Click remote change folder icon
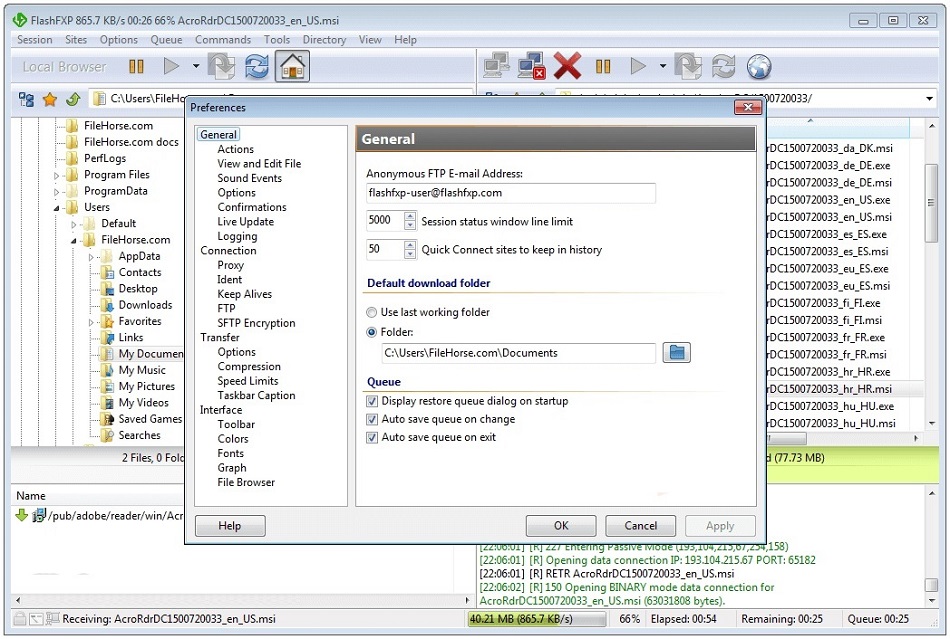Viewport: 950px width, 639px height. coord(688,66)
